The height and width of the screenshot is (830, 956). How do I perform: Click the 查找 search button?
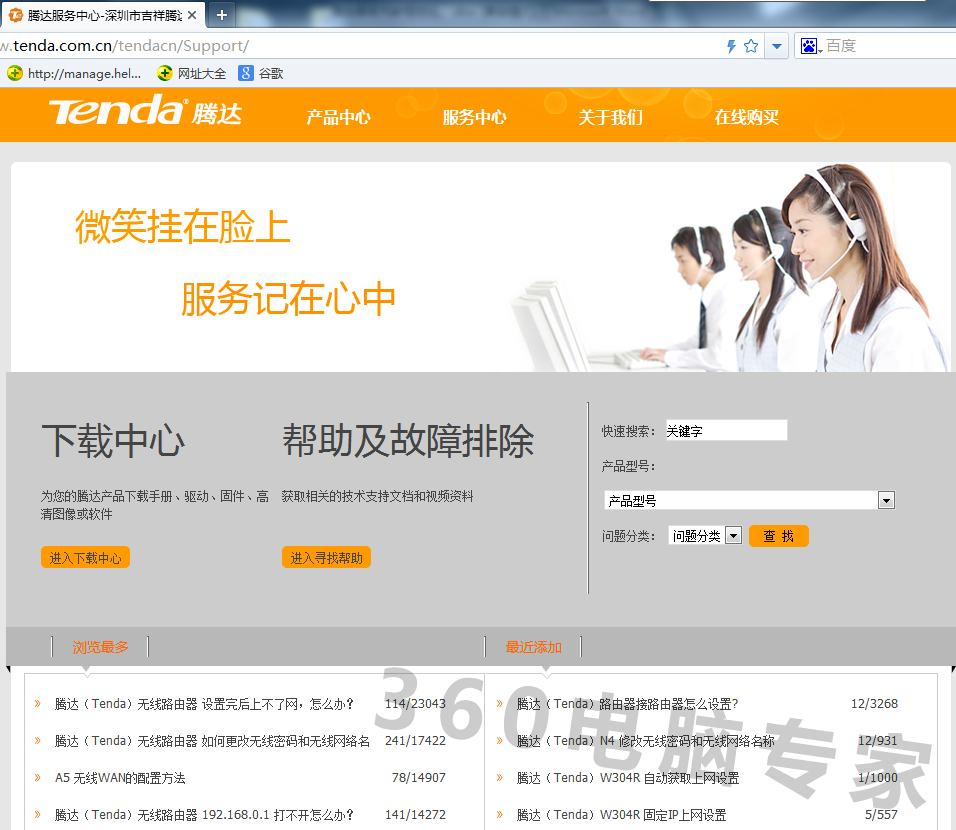[x=779, y=536]
